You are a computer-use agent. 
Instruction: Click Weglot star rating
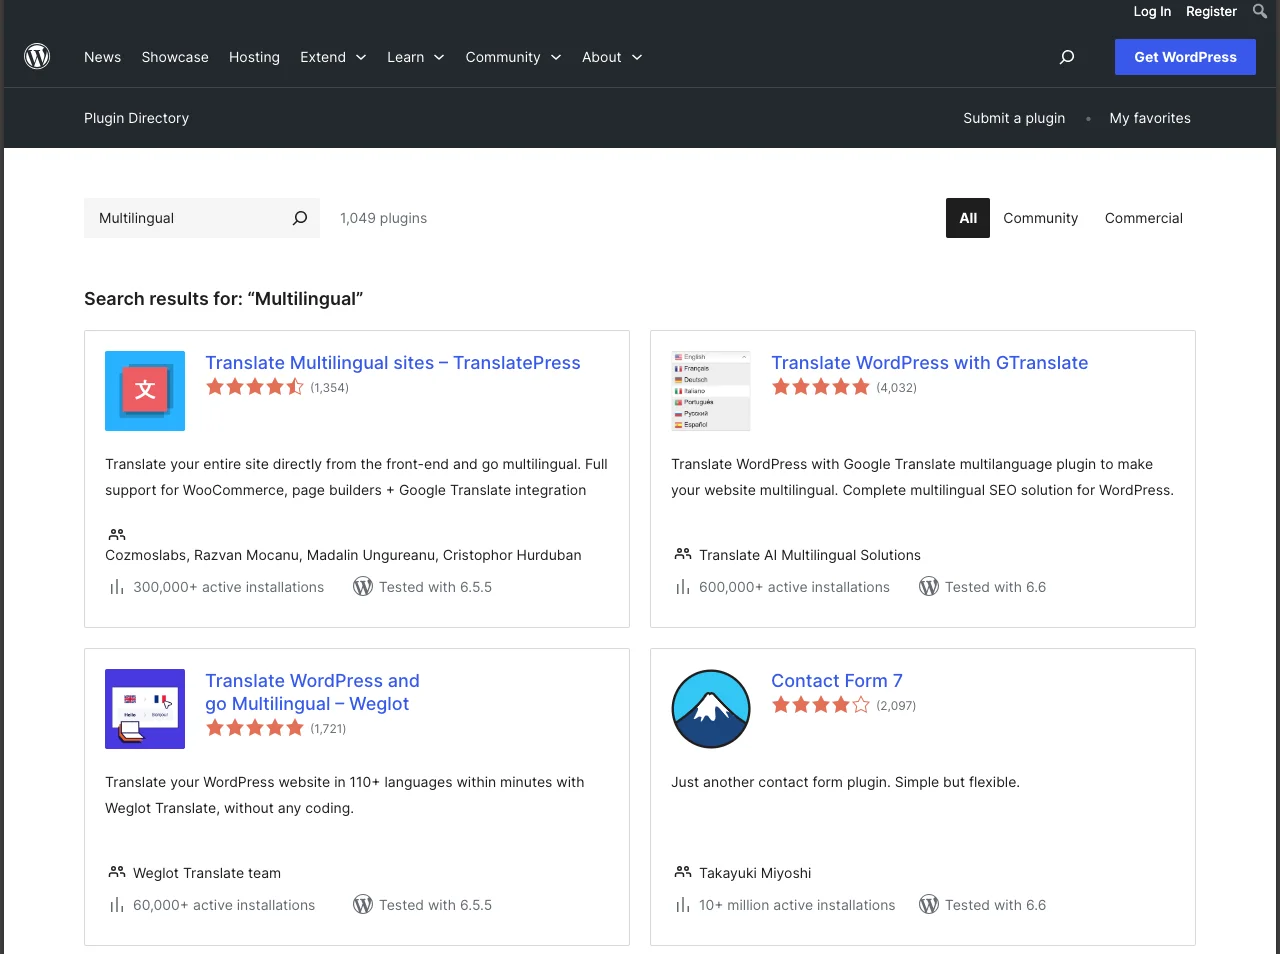255,728
